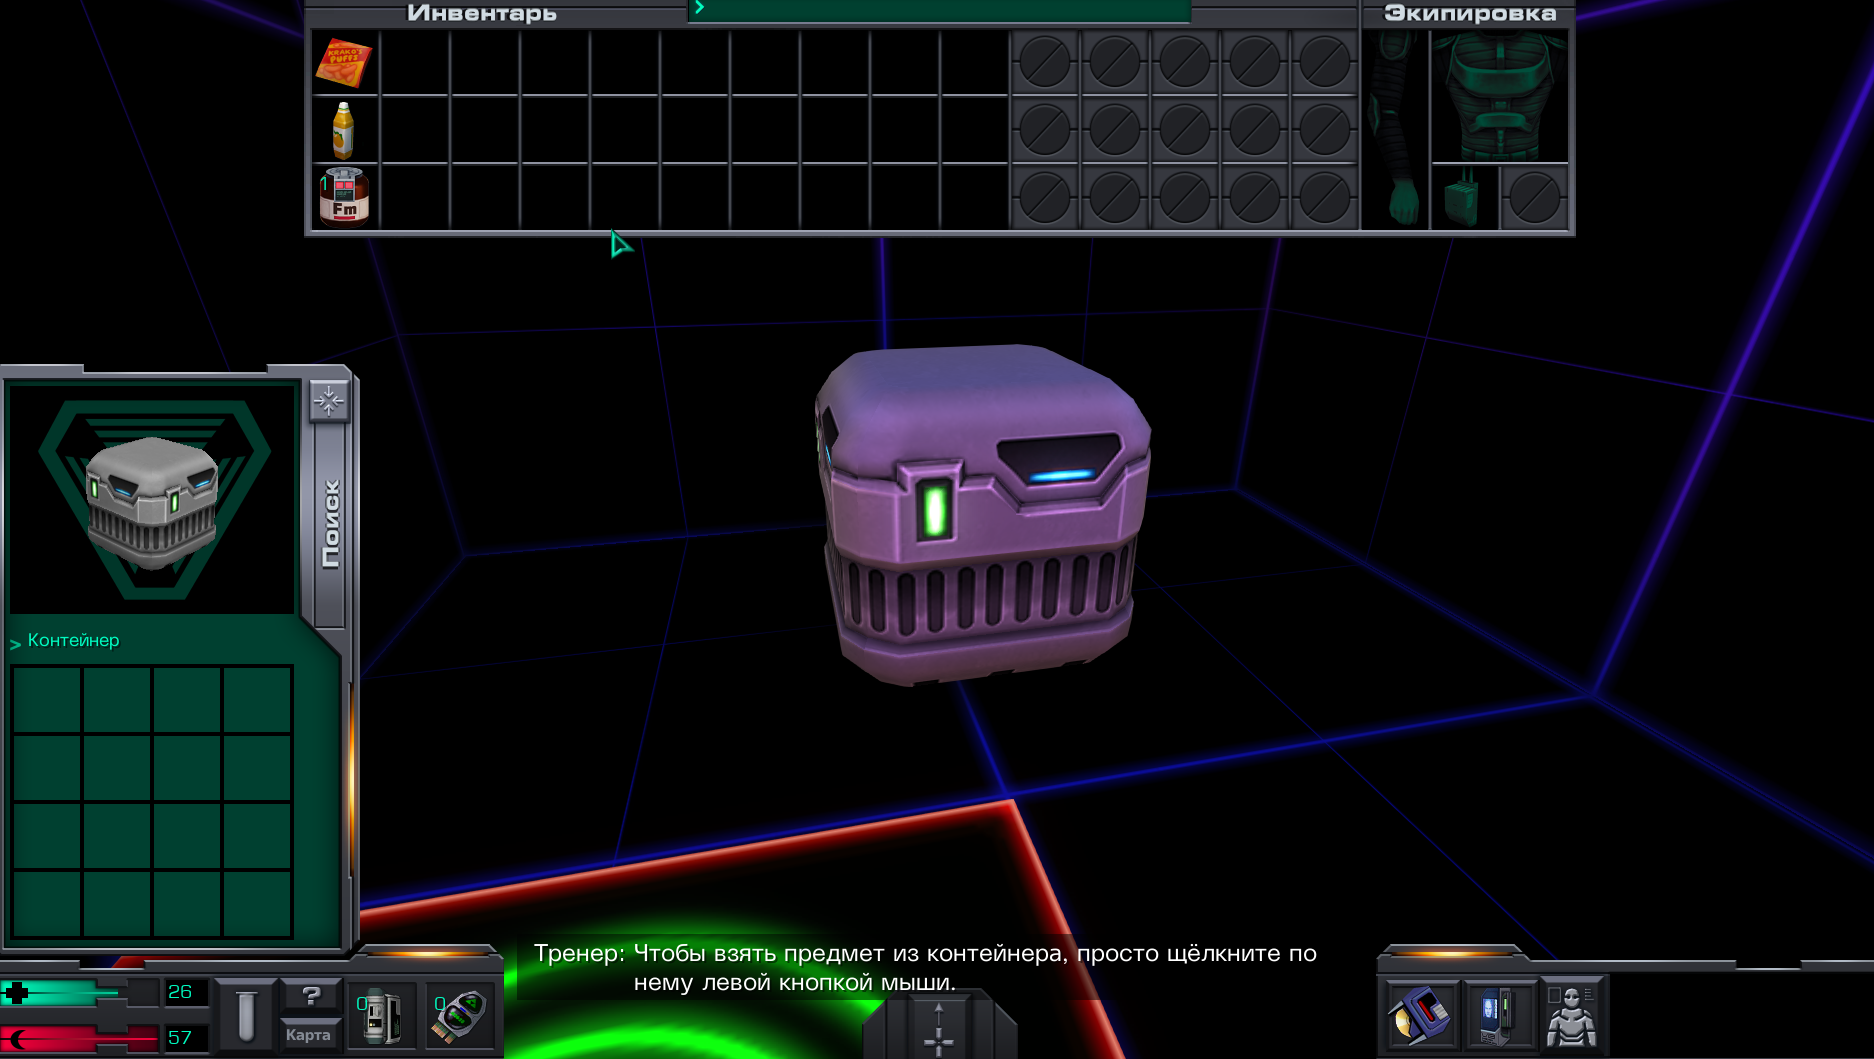Viewport: 1874px width, 1059px height.
Task: Select the Fm jar in inventory
Action: 344,196
